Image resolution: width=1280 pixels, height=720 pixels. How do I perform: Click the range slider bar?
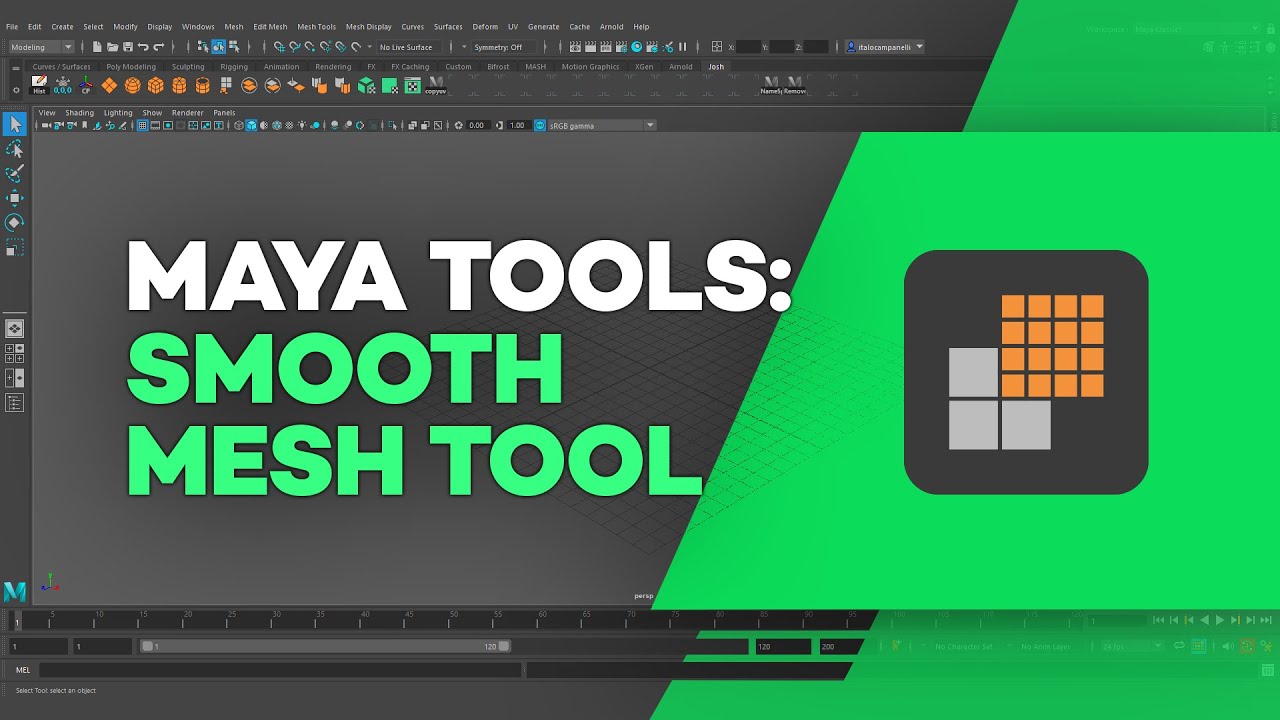click(x=326, y=647)
